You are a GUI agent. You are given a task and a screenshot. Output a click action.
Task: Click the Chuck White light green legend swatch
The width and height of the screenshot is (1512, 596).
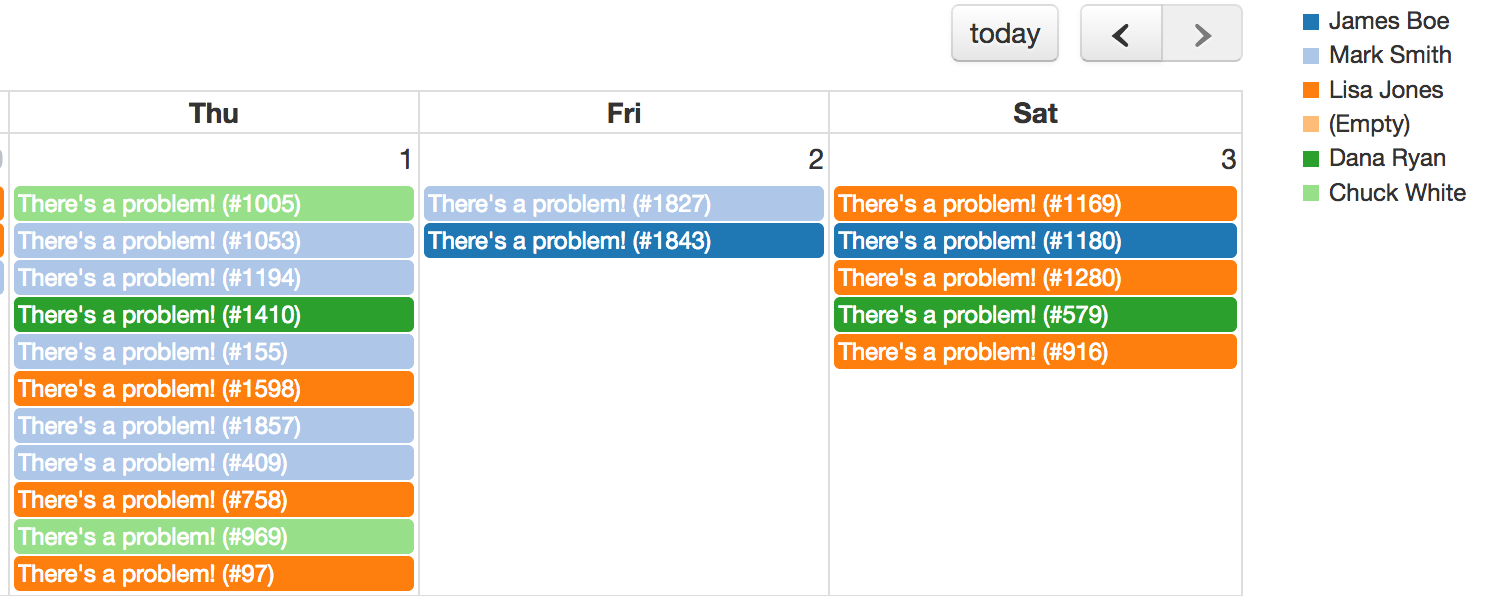pyautogui.click(x=1308, y=192)
